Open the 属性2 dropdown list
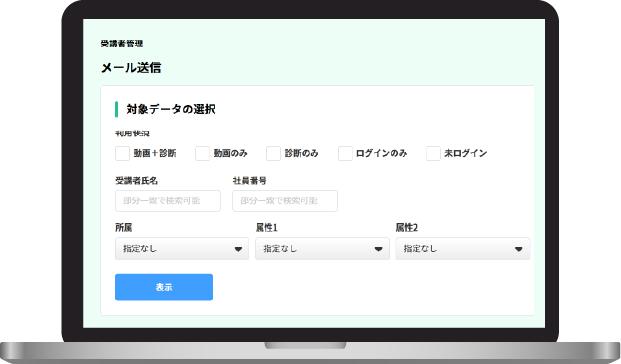This screenshot has width=621, height=364. pyautogui.click(x=463, y=249)
